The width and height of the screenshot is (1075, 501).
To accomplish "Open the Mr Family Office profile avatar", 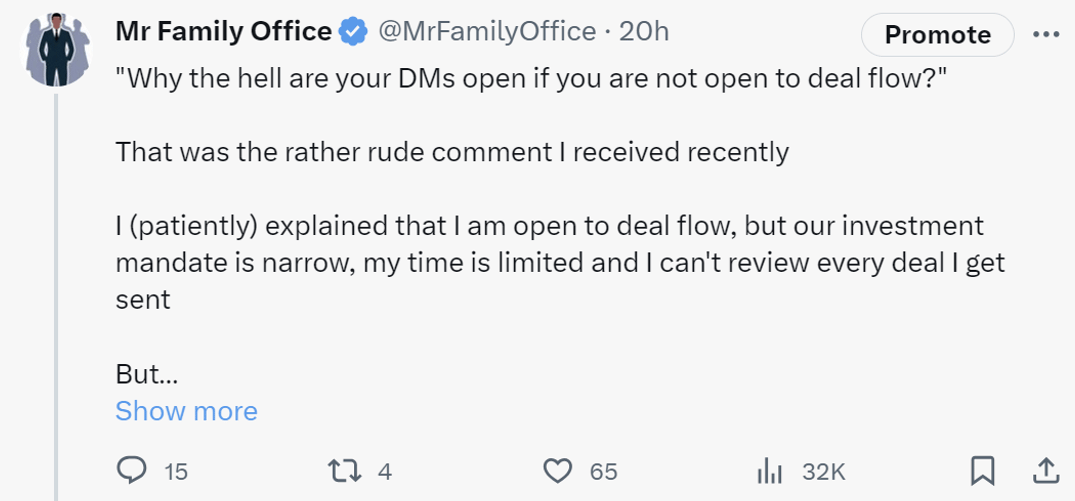I will tap(57, 50).
